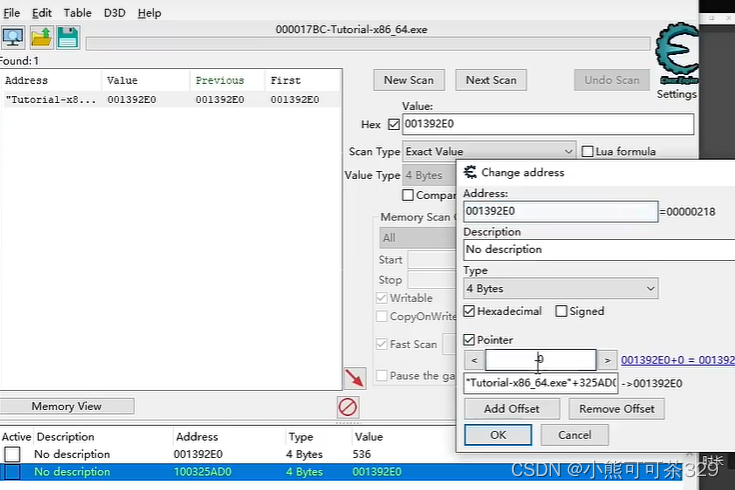
Task: Click value 001392E0 in highlighted address row
Action: click(377, 472)
